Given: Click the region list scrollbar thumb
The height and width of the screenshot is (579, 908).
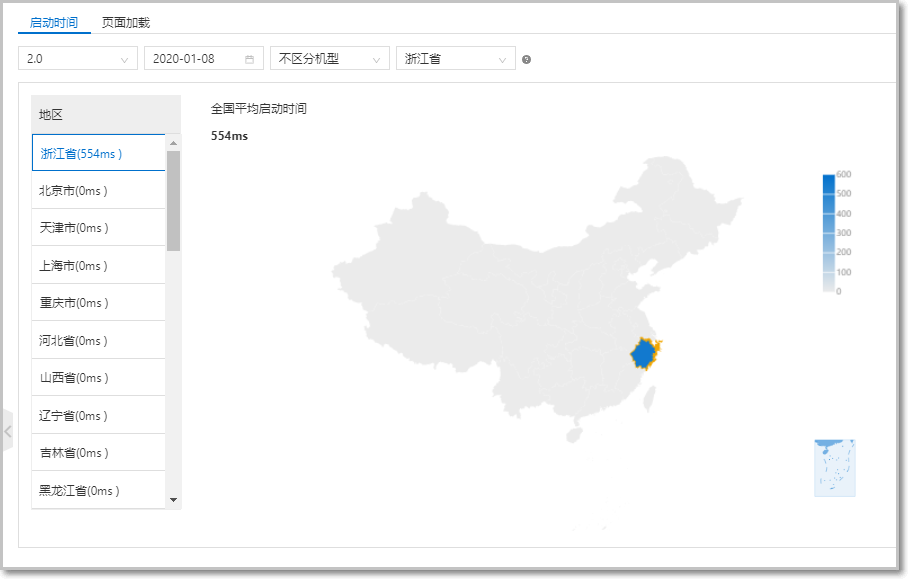Looking at the screenshot, I should pyautogui.click(x=173, y=201).
